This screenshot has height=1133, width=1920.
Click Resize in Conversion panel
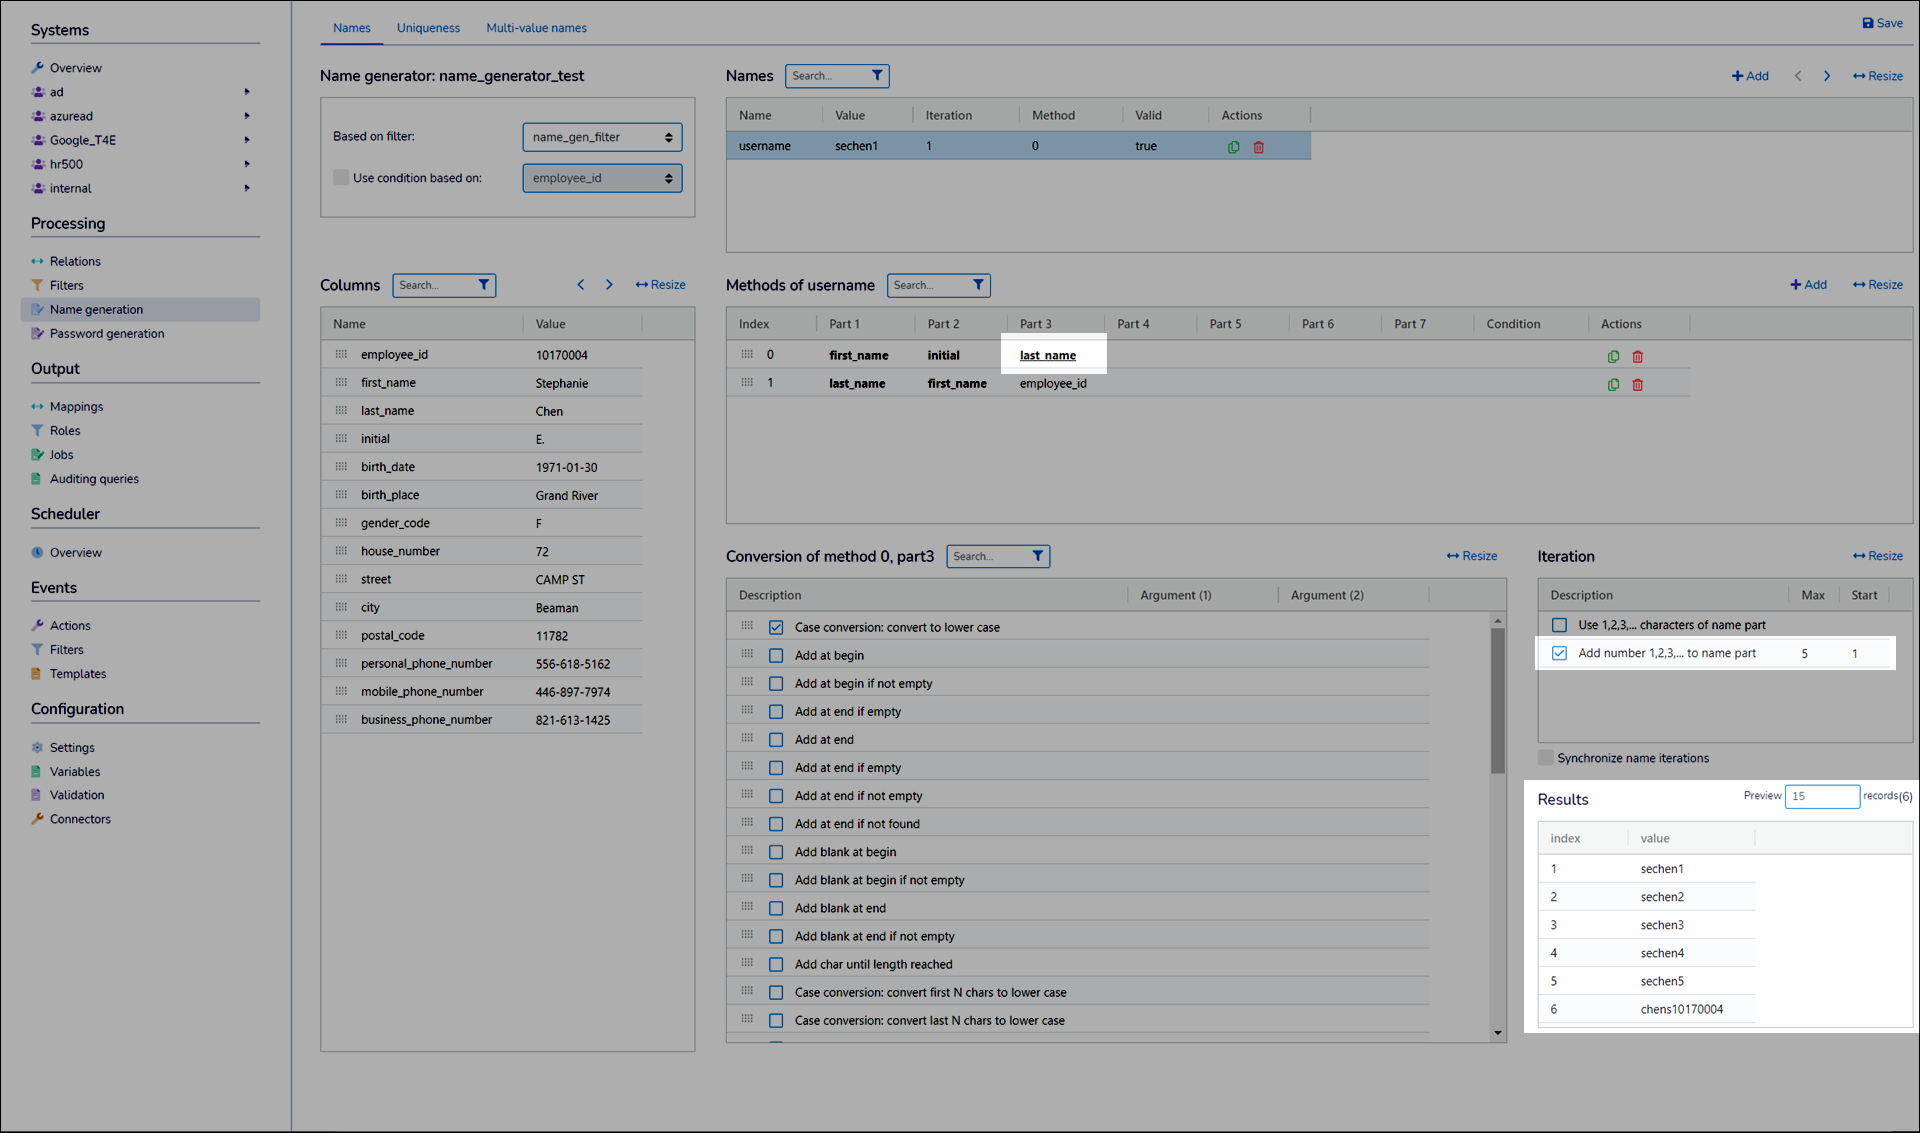click(x=1472, y=556)
